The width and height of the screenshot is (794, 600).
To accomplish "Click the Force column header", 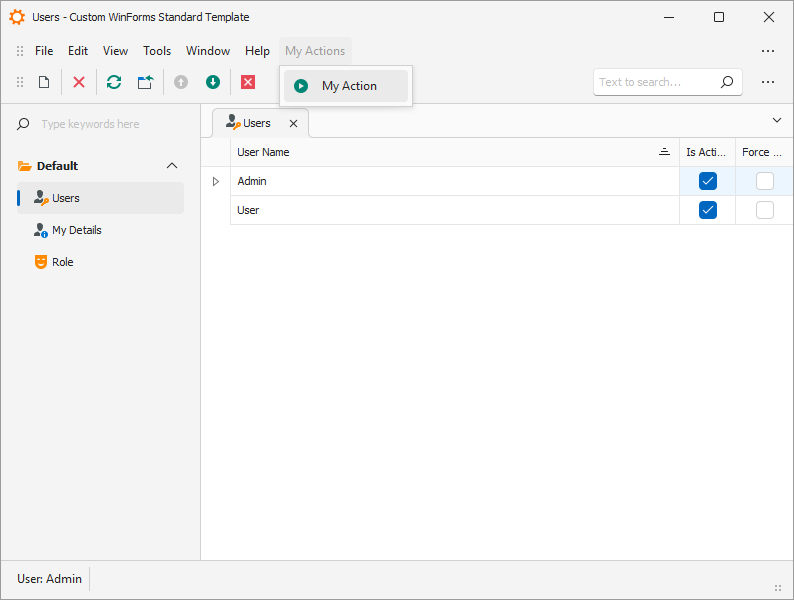I will pos(764,152).
